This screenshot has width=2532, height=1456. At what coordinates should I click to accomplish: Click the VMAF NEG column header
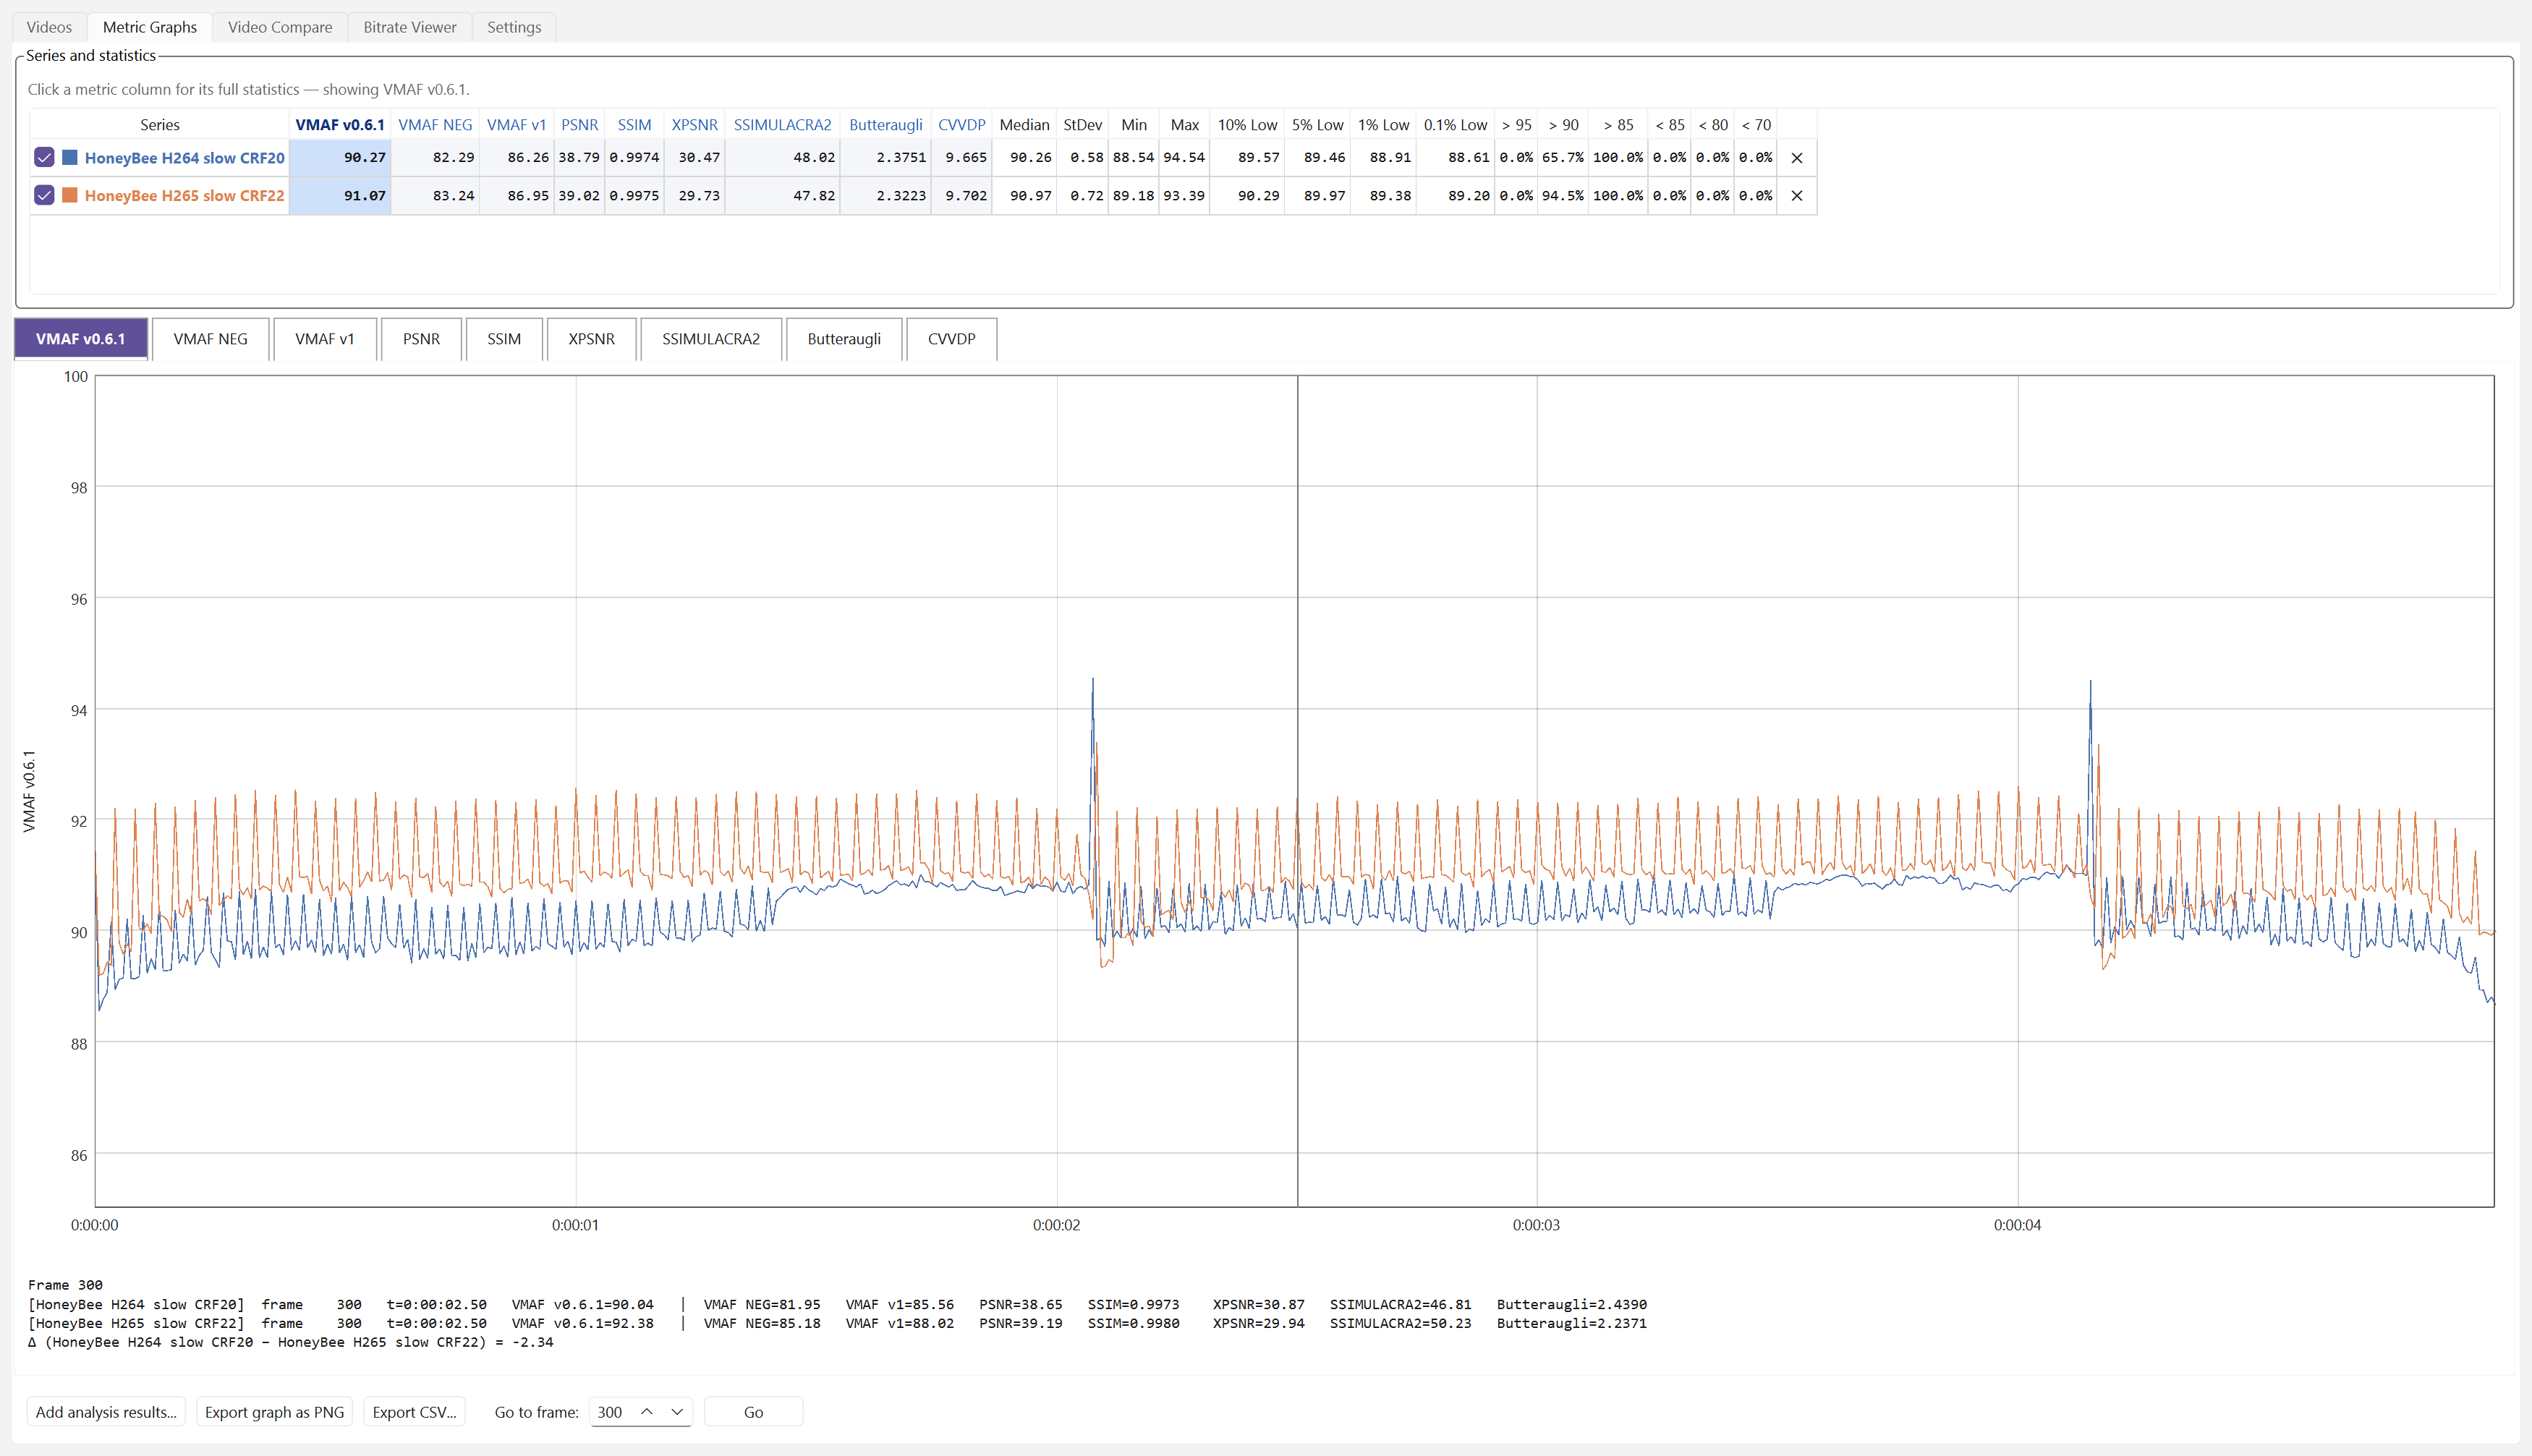click(x=435, y=125)
